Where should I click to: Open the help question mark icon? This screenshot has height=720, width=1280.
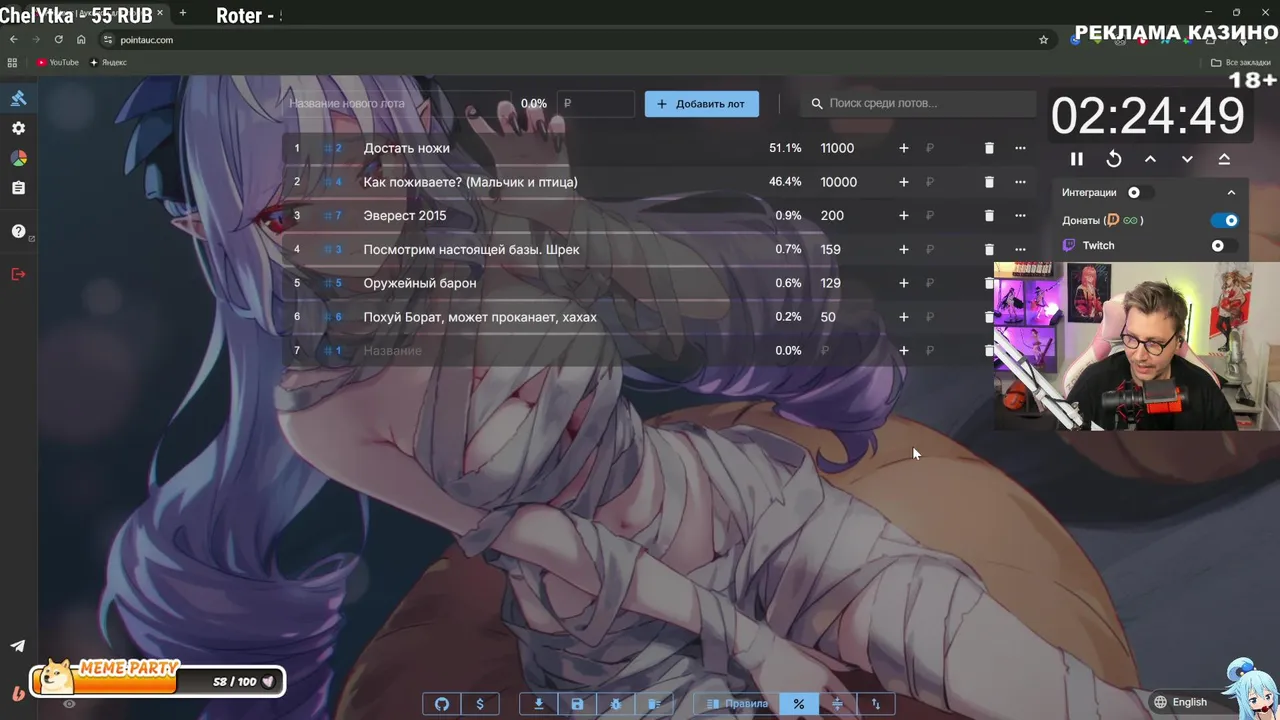pos(18,231)
